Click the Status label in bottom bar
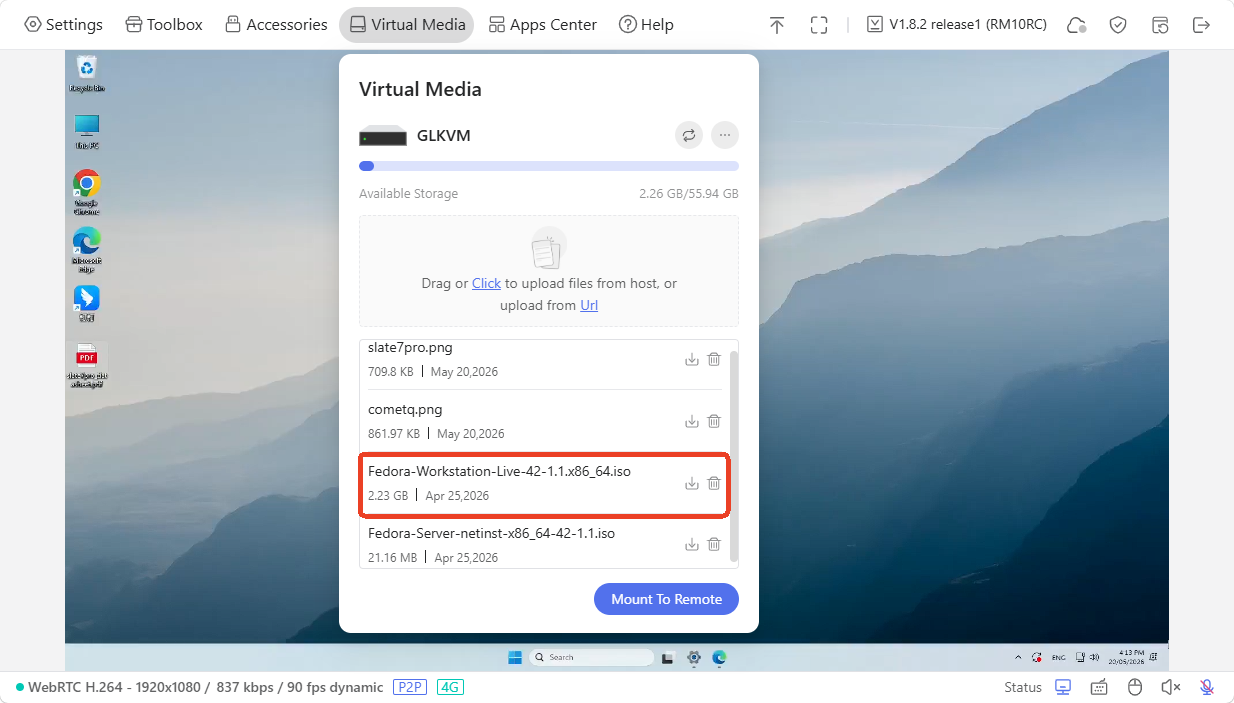Image resolution: width=1234 pixels, height=703 pixels. point(1023,687)
